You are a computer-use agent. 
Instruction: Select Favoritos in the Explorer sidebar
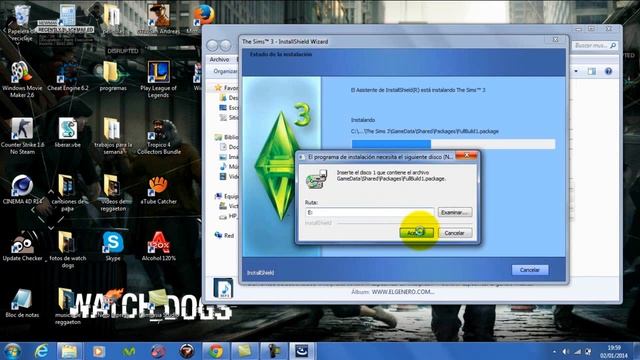click(x=227, y=88)
